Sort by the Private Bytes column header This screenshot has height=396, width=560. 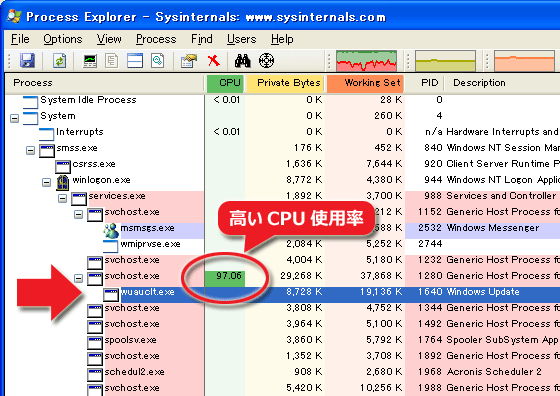285,83
